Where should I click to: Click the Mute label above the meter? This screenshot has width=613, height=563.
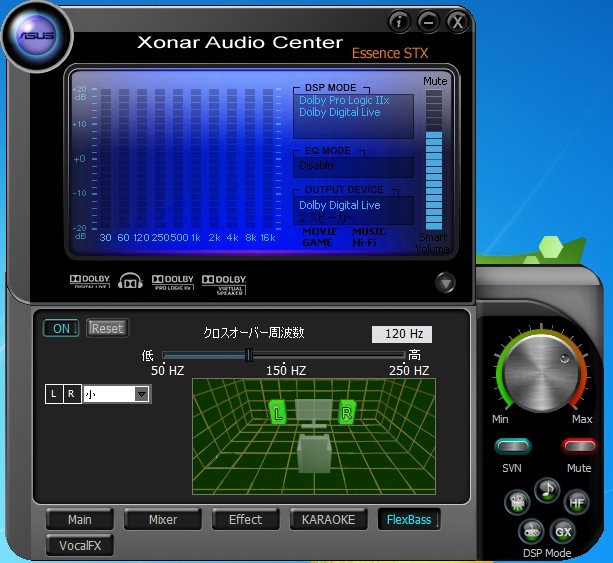pos(435,81)
